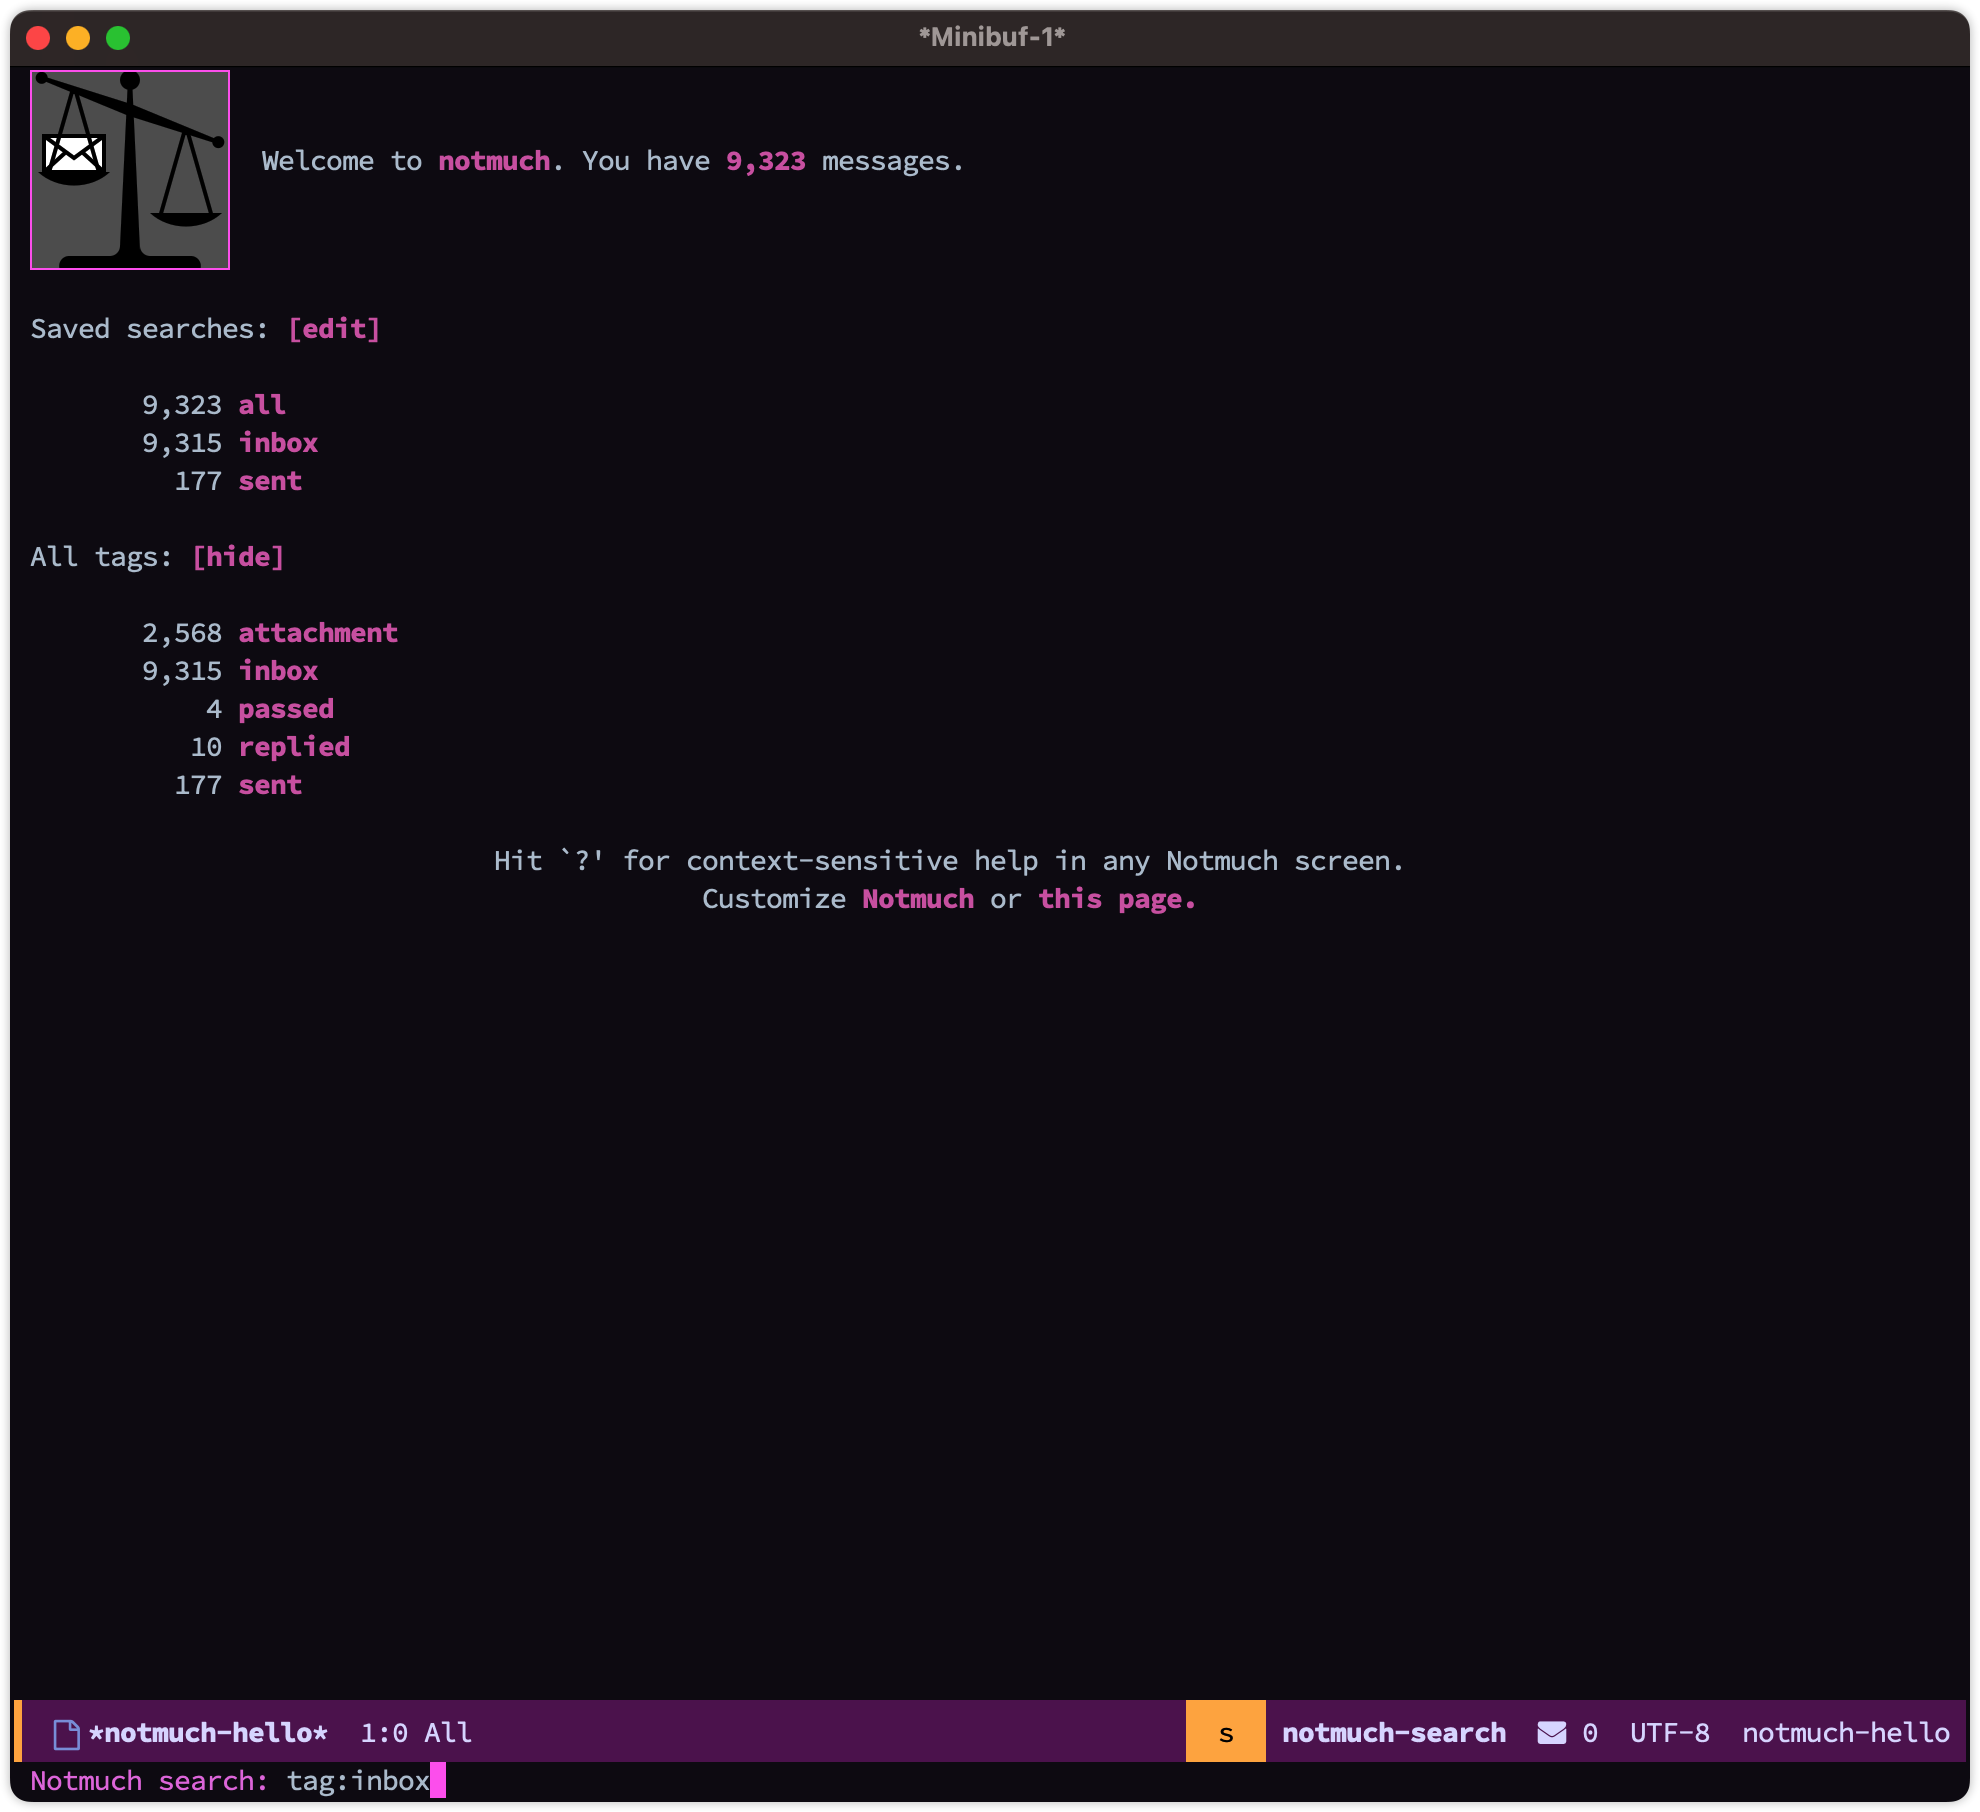The width and height of the screenshot is (1980, 1812).
Task: Open the notmuch link in welcome text
Action: 494,161
